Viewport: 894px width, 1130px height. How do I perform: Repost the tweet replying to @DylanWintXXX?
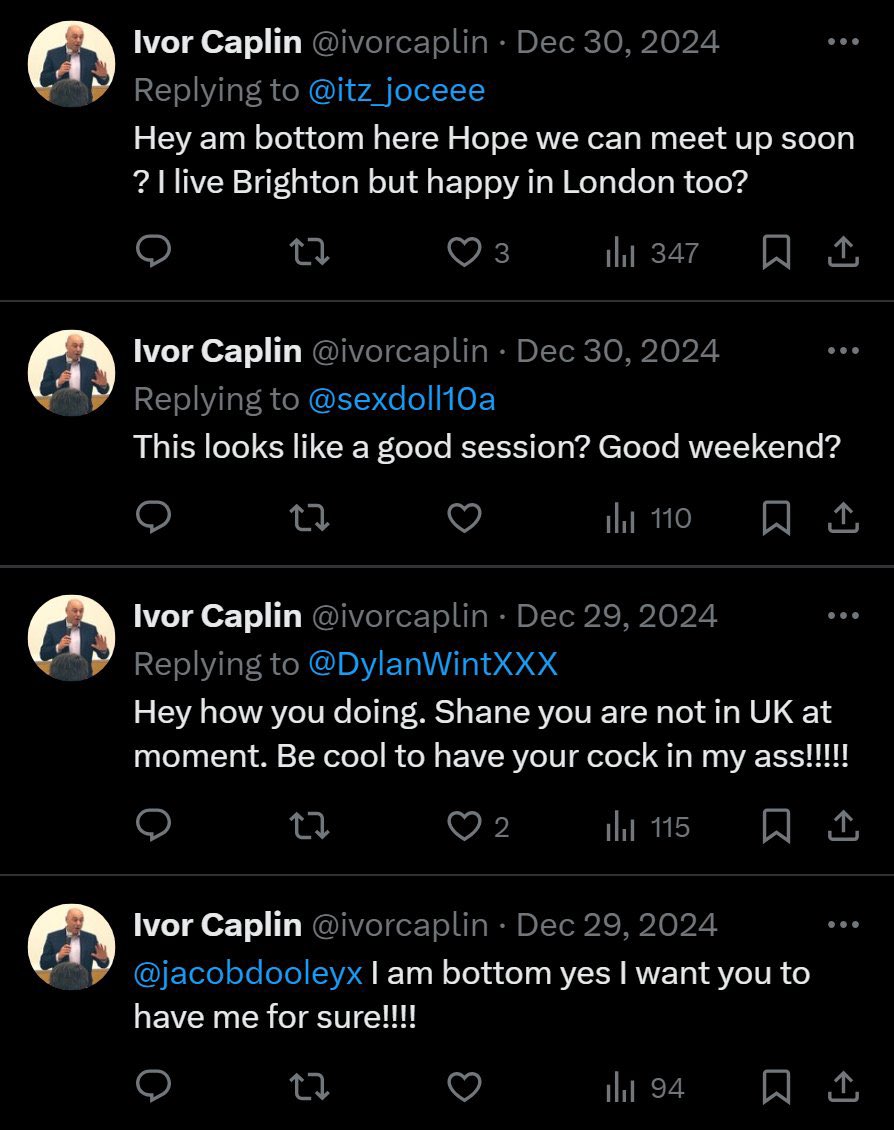(308, 827)
